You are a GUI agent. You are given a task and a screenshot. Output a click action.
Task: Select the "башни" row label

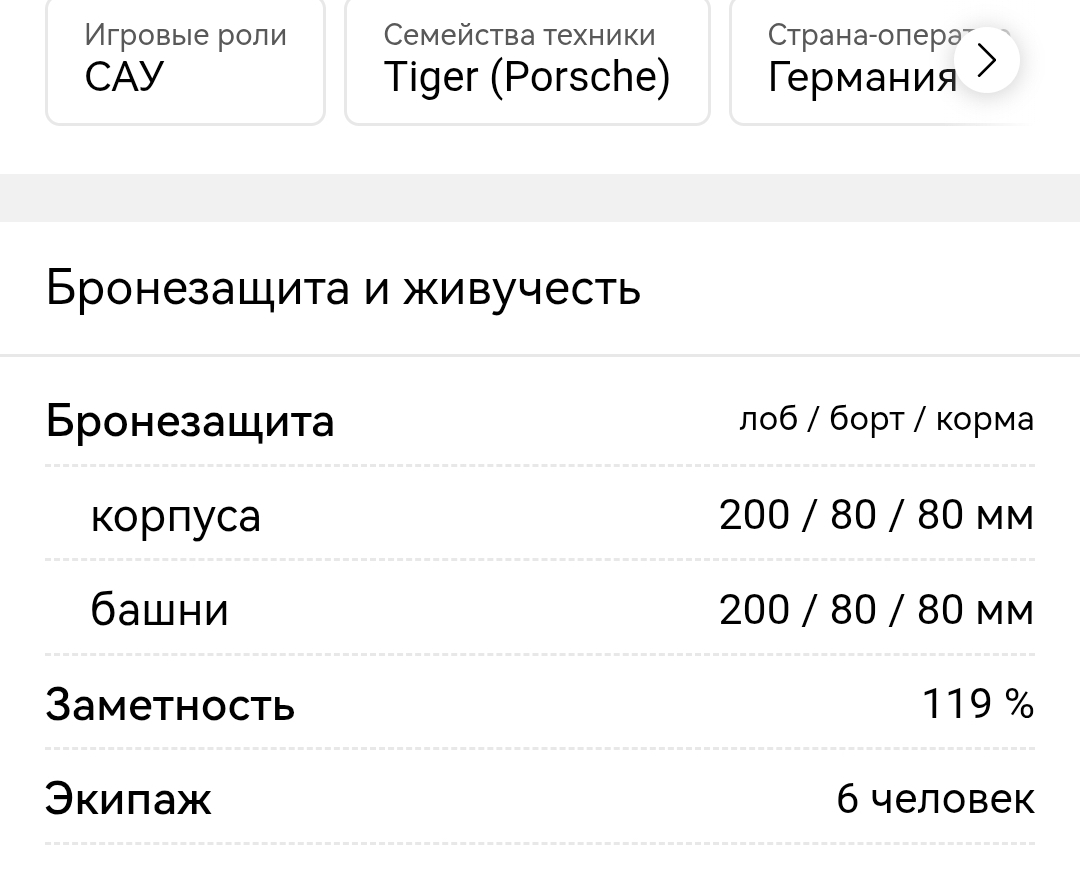pos(160,609)
